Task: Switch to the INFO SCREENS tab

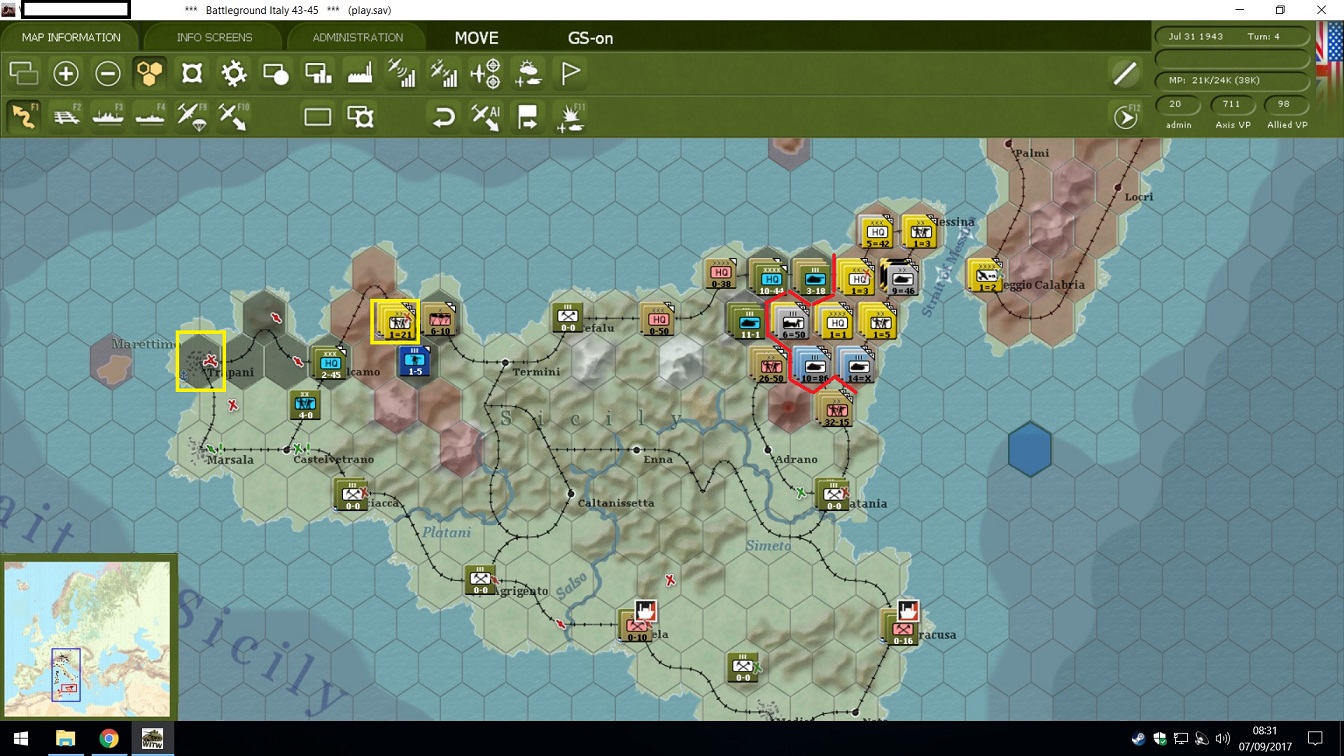Action: coord(214,37)
